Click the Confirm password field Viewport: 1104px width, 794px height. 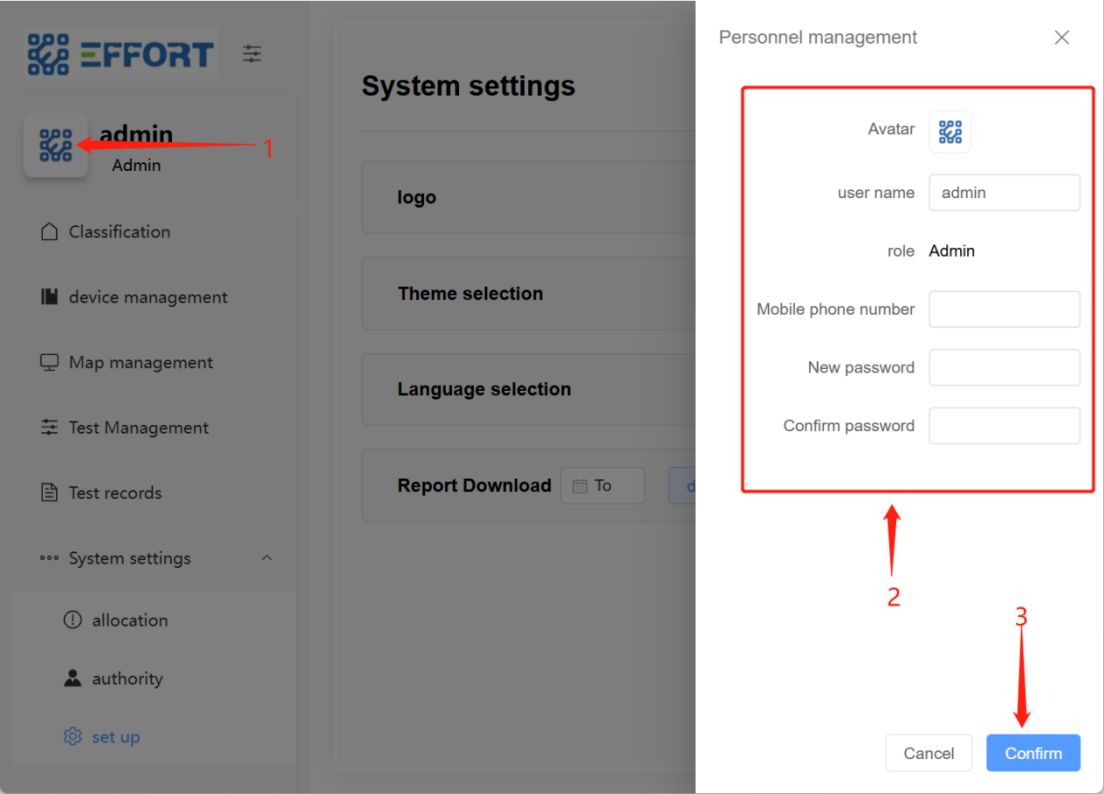[1004, 425]
